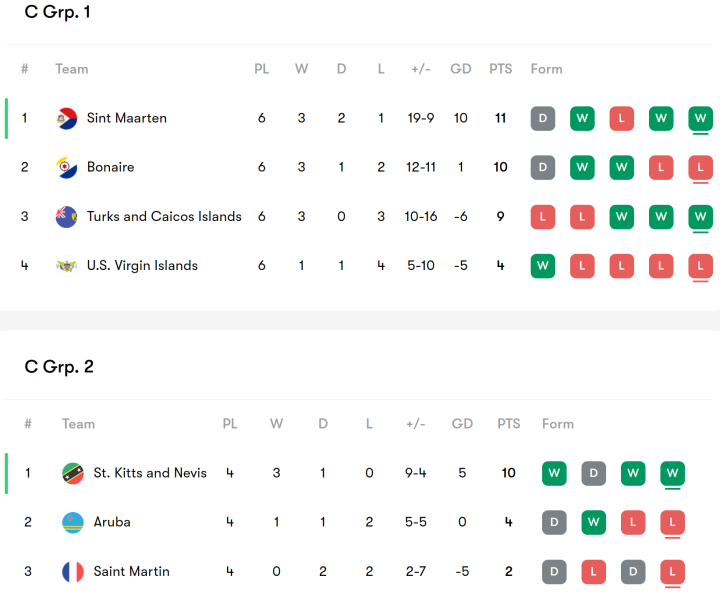
Task: Click the PTS column header in Group 1
Action: [500, 69]
